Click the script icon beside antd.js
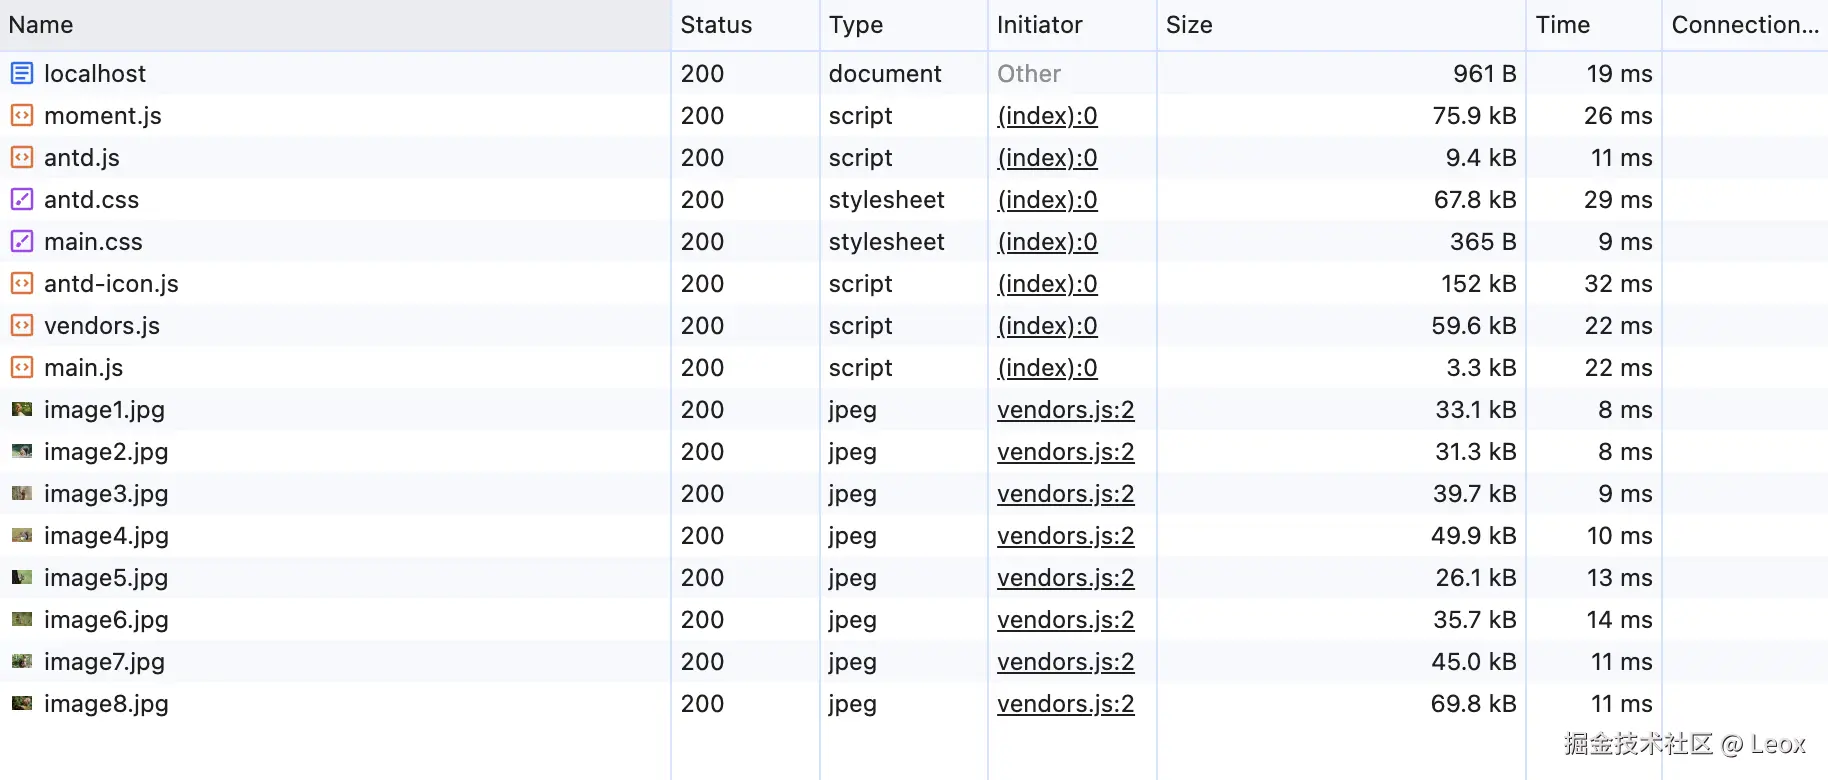The width and height of the screenshot is (1828, 780). [22, 157]
